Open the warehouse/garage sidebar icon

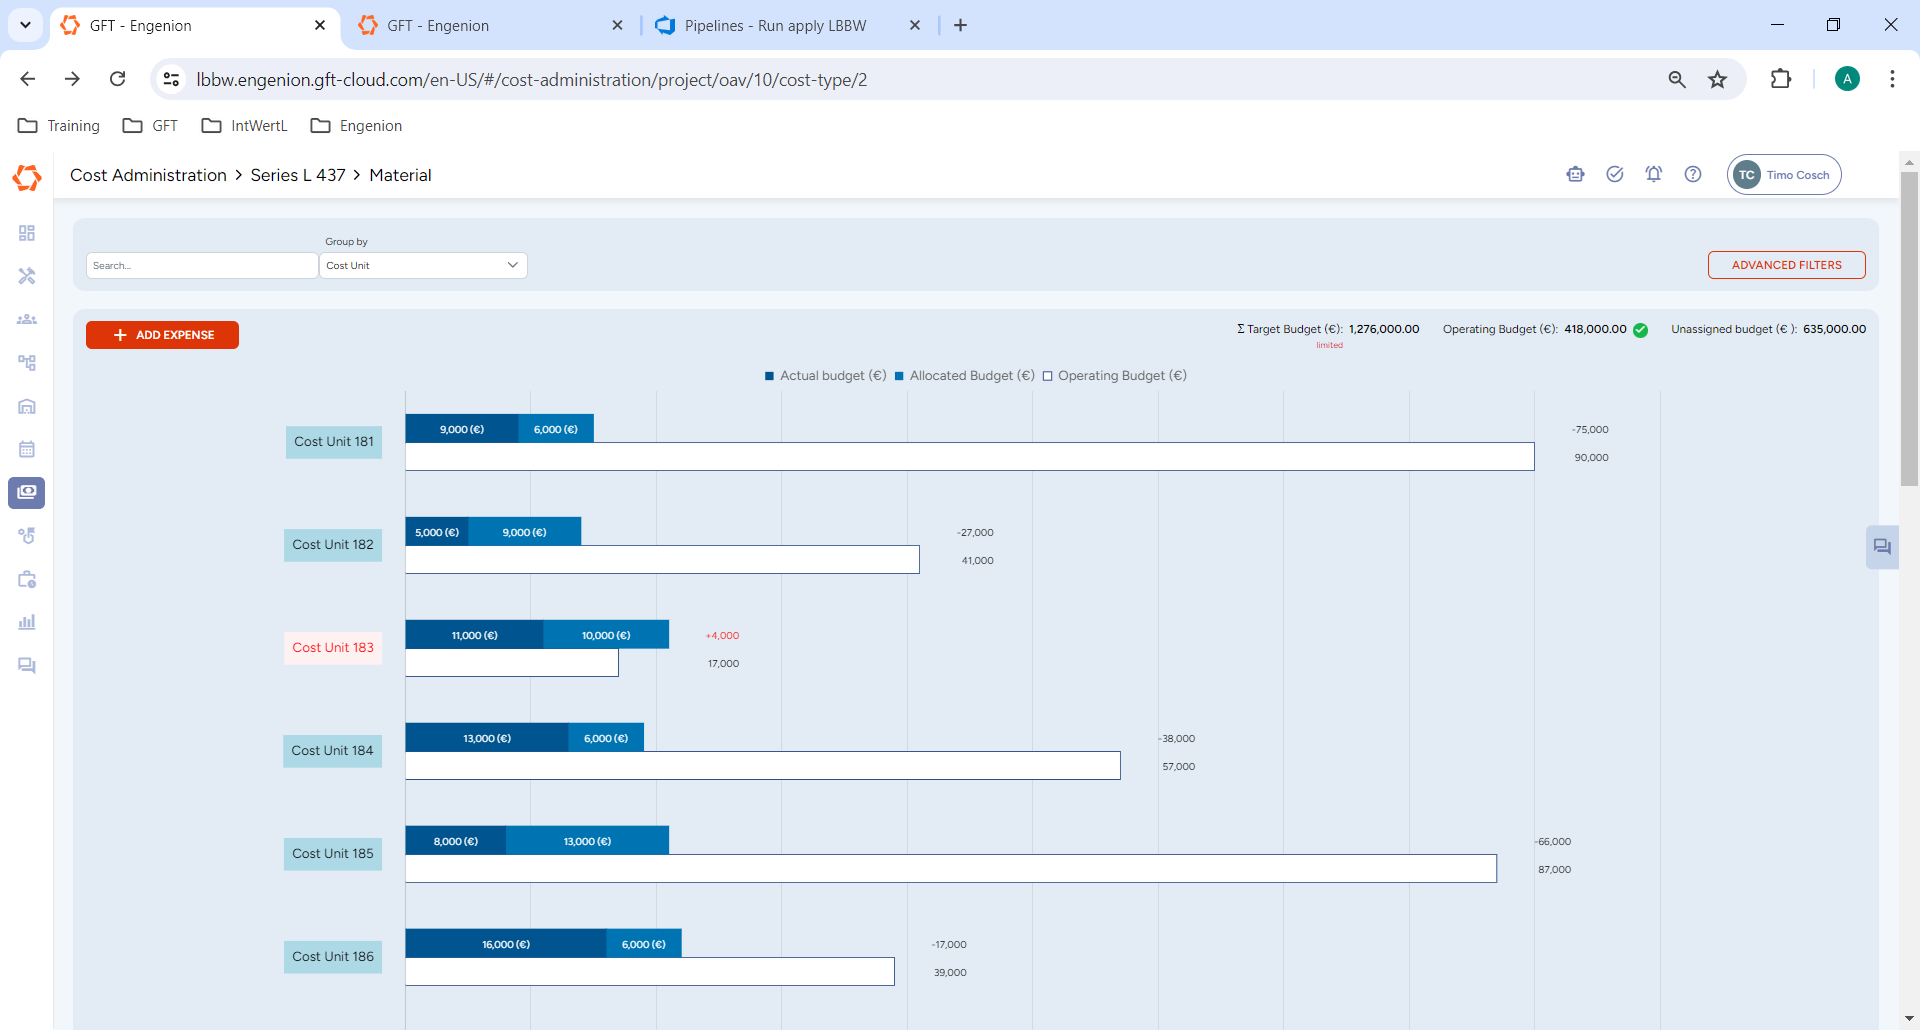[27, 406]
